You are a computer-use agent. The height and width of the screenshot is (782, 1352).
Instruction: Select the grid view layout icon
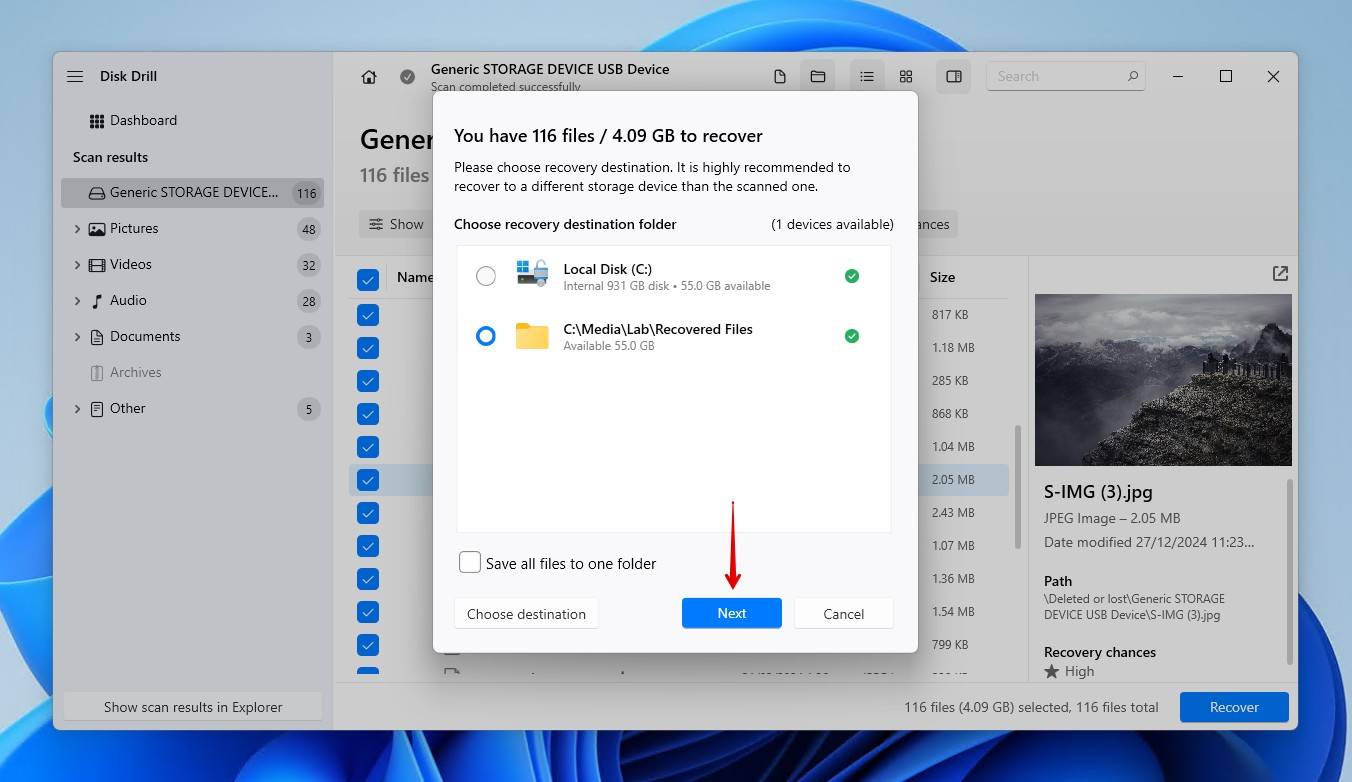point(906,77)
